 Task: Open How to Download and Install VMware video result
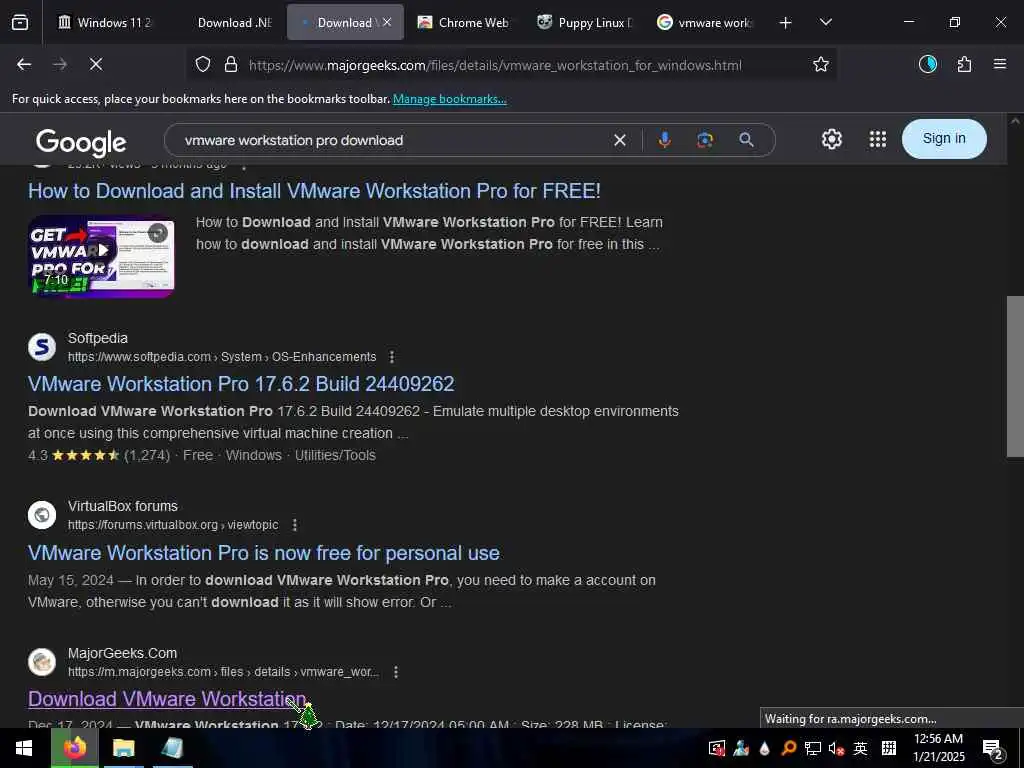coord(314,191)
